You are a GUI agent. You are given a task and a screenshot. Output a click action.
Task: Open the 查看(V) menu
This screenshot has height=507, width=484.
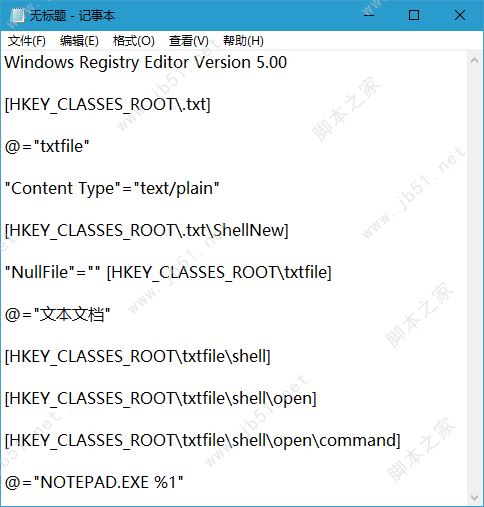189,41
